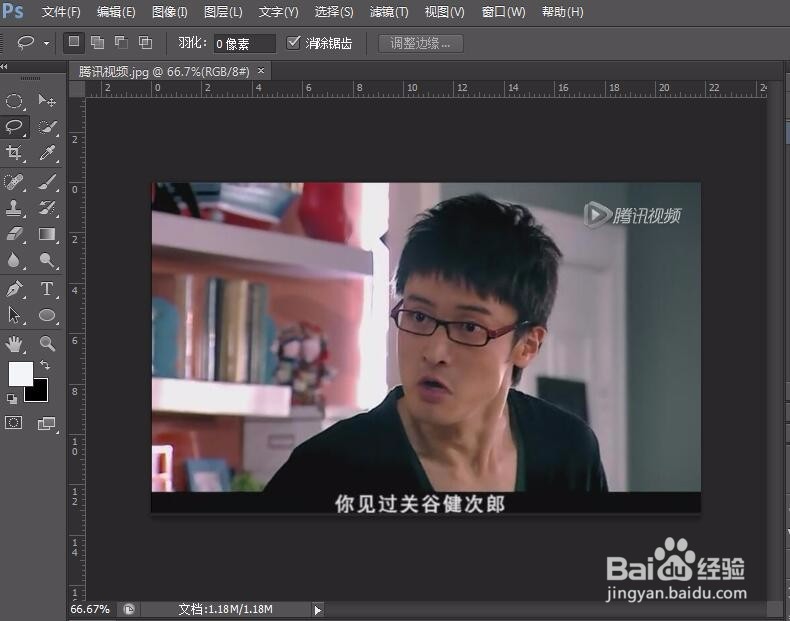Toggle the 消除锯齿 anti-alias checkbox
The width and height of the screenshot is (790, 621).
293,42
